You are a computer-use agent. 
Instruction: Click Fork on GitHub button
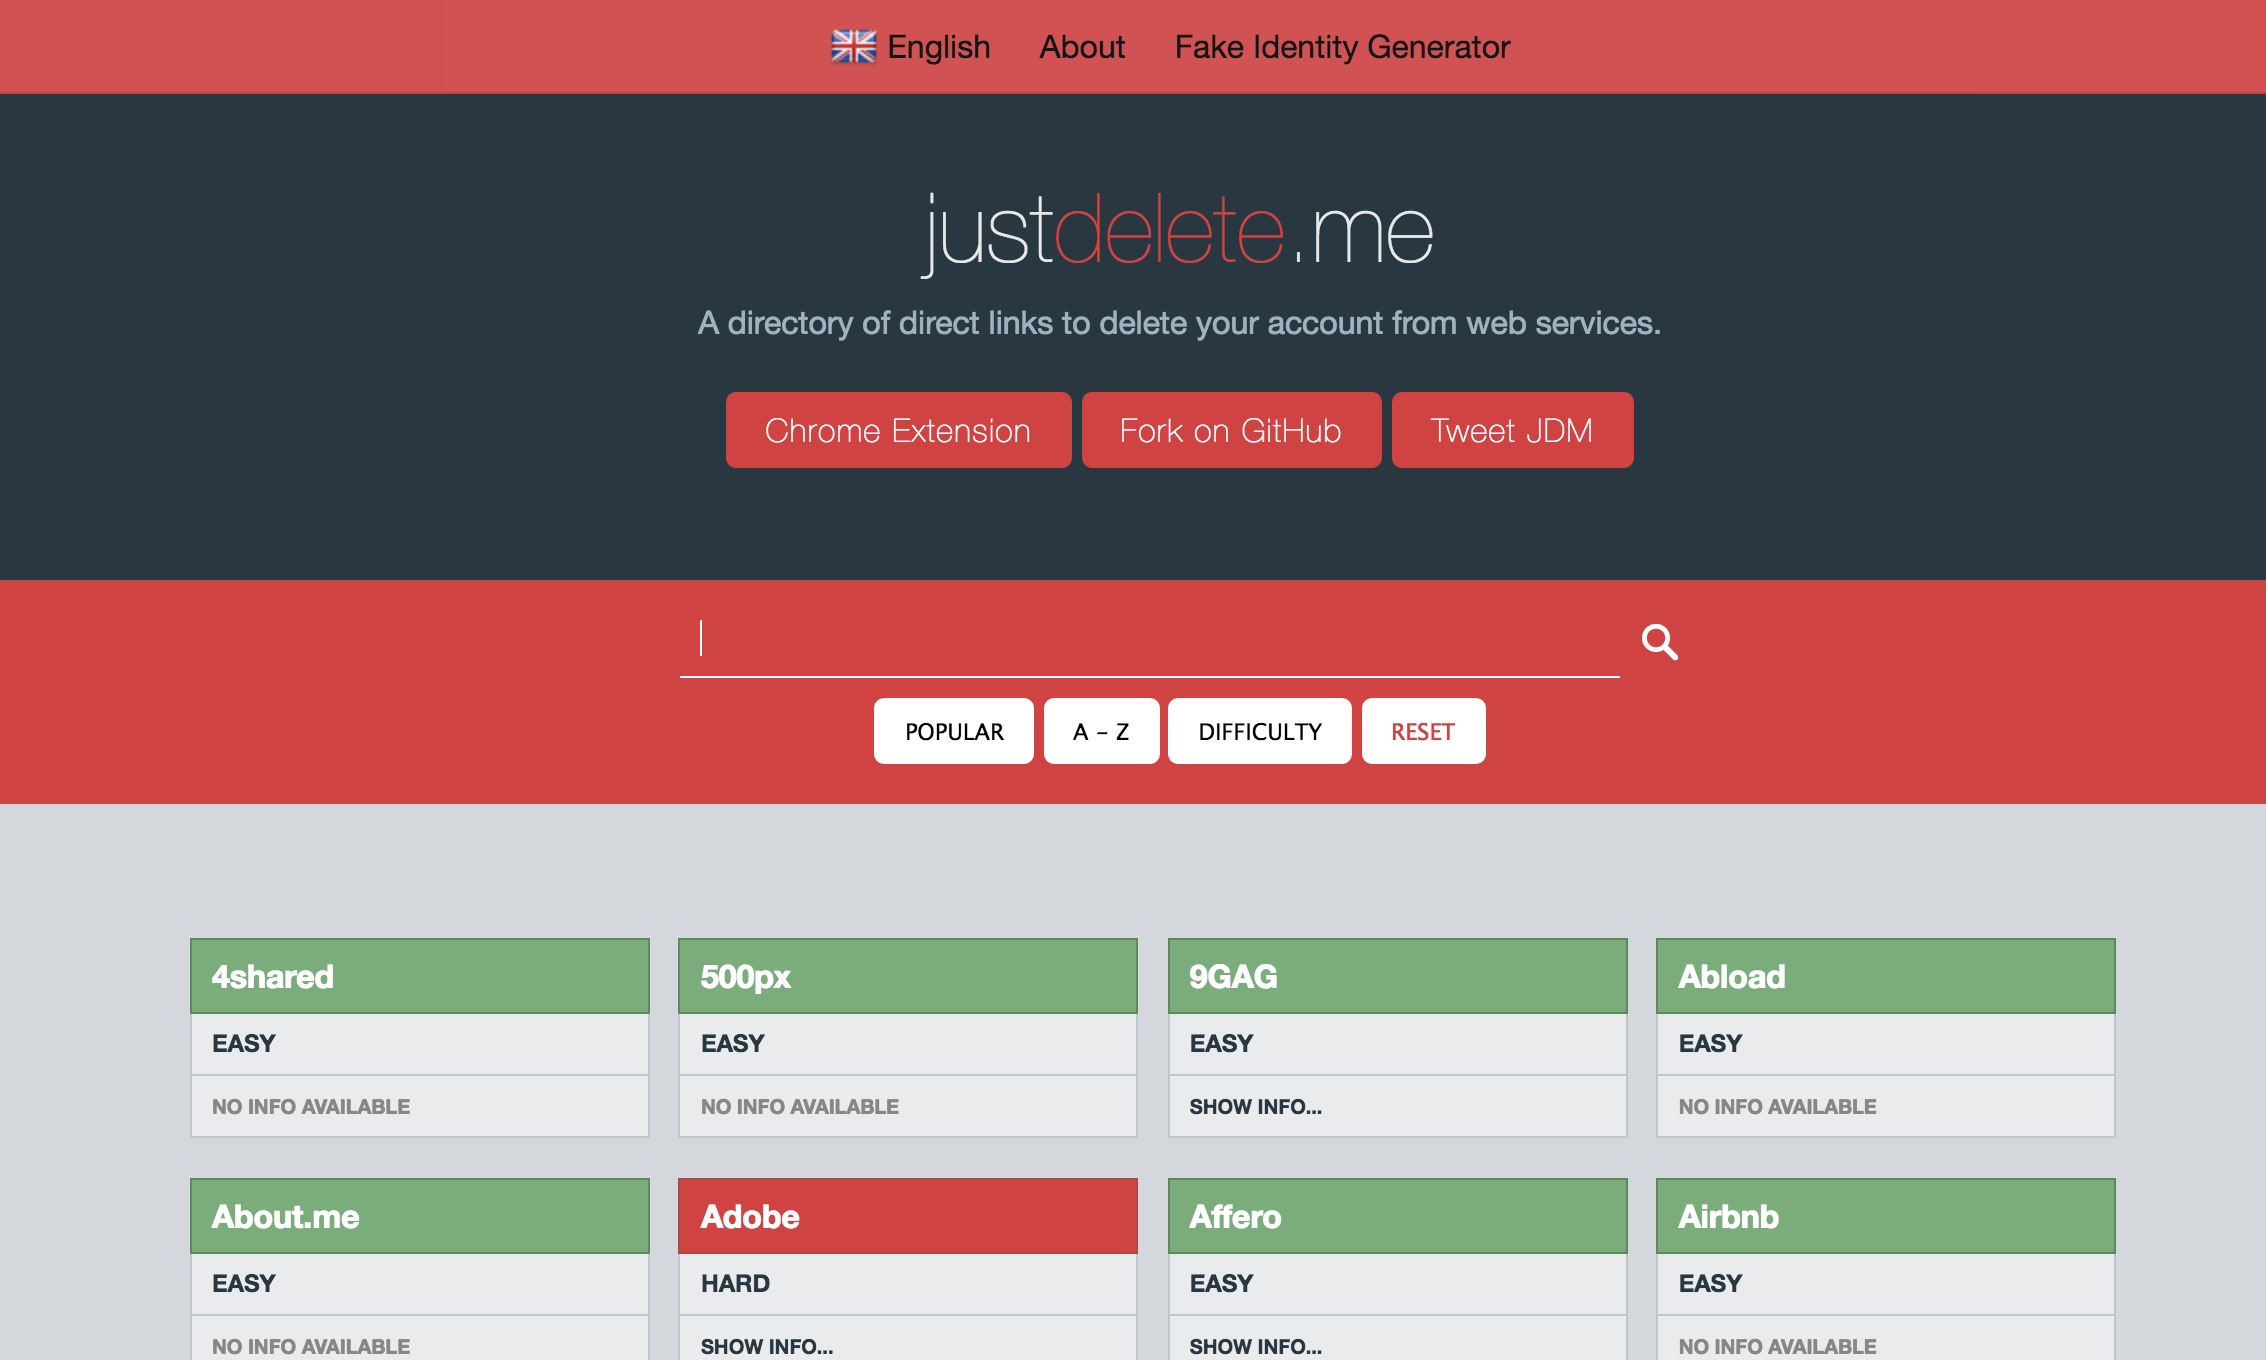tap(1231, 430)
